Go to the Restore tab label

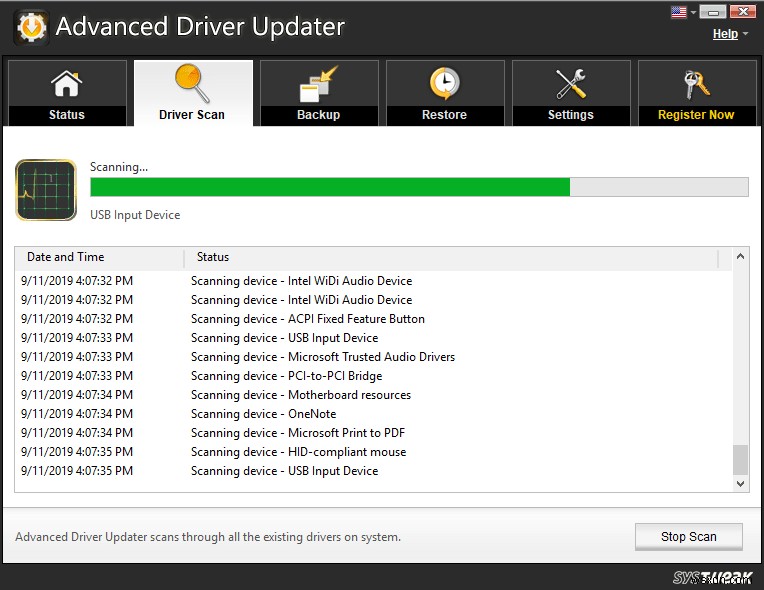click(444, 114)
